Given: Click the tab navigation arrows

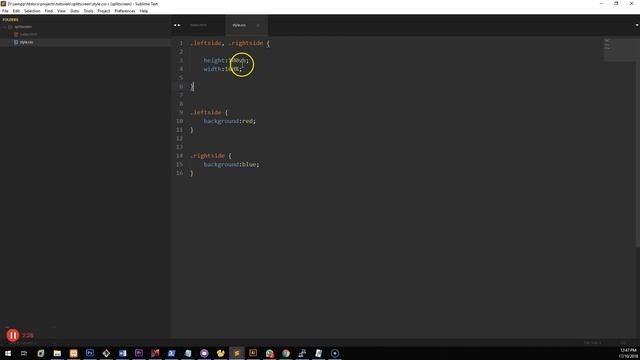Looking at the screenshot, I should pos(177,25).
